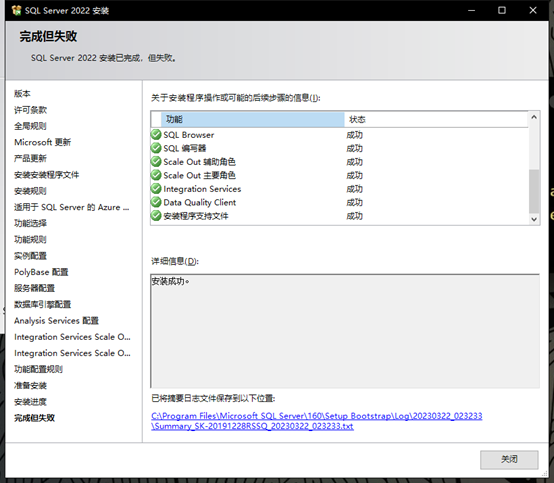Click the check icon for Scale Out 主要角色
554x483 pixels.
pyautogui.click(x=156, y=175)
